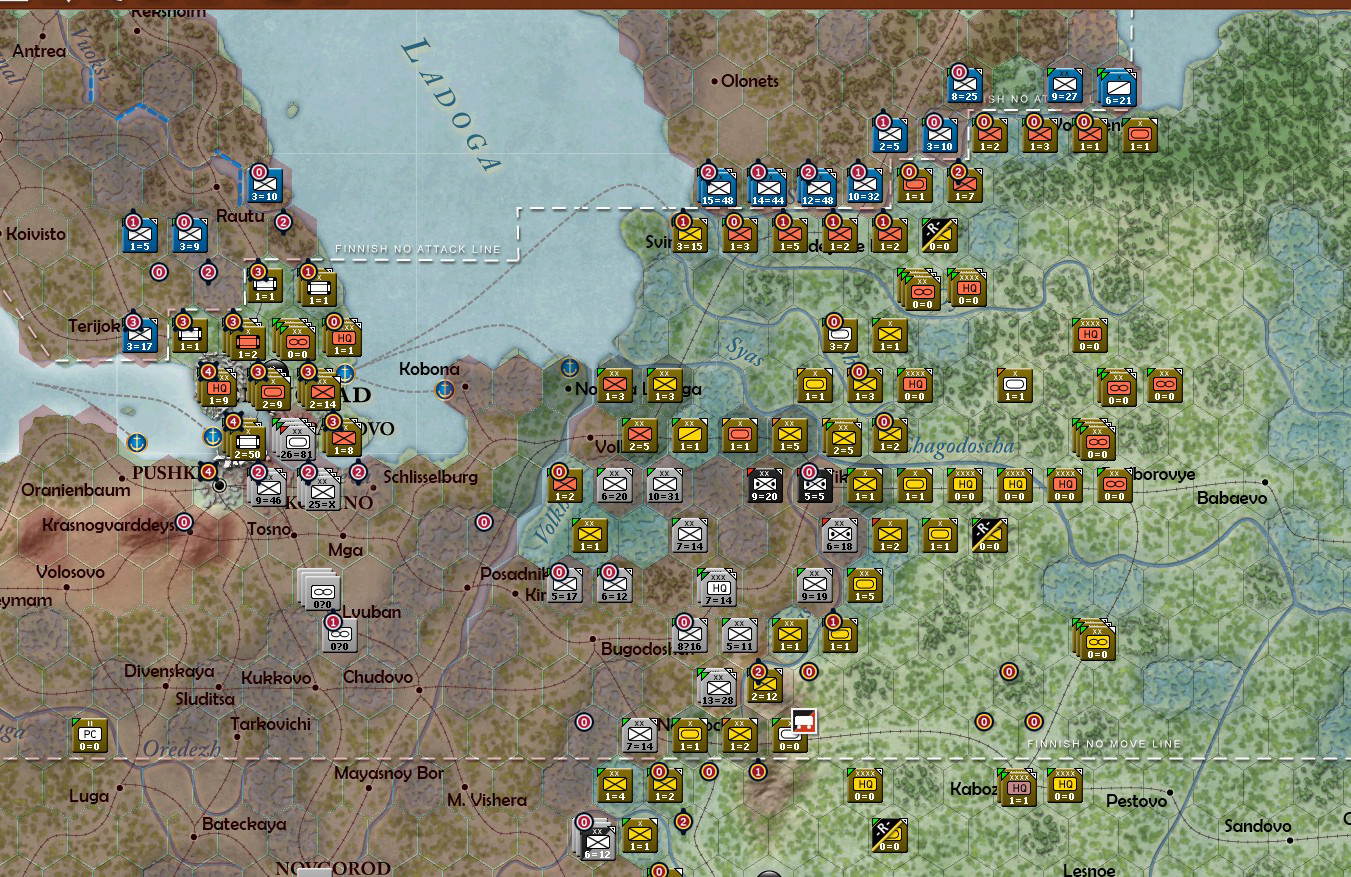This screenshot has height=877, width=1351.
Task: Pick the Finnish infantry stack 14=44
Action: (767, 186)
